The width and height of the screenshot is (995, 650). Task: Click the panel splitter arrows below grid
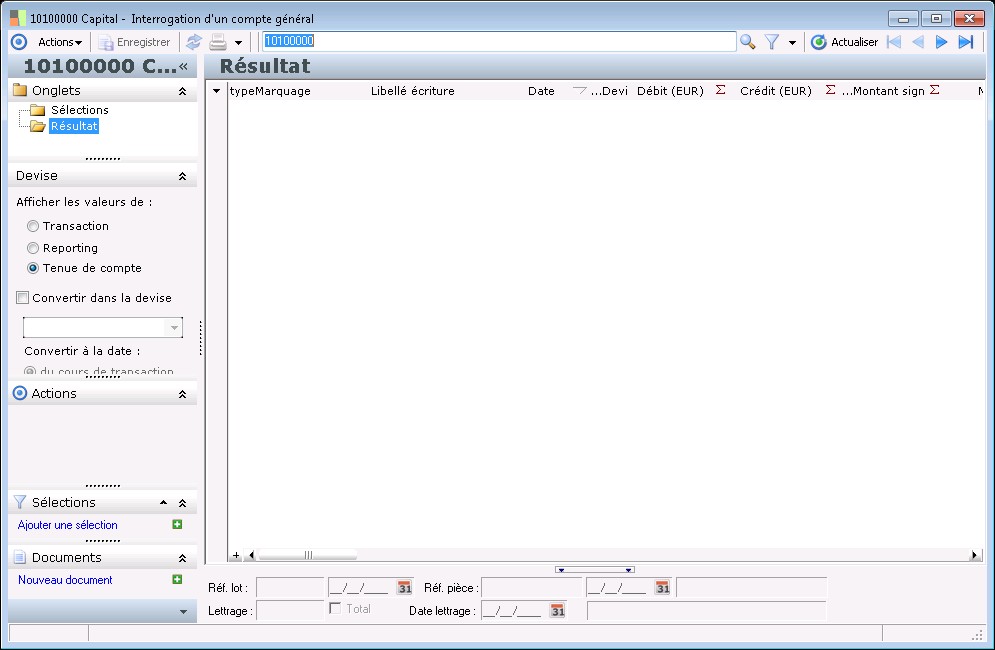[x=595, y=570]
